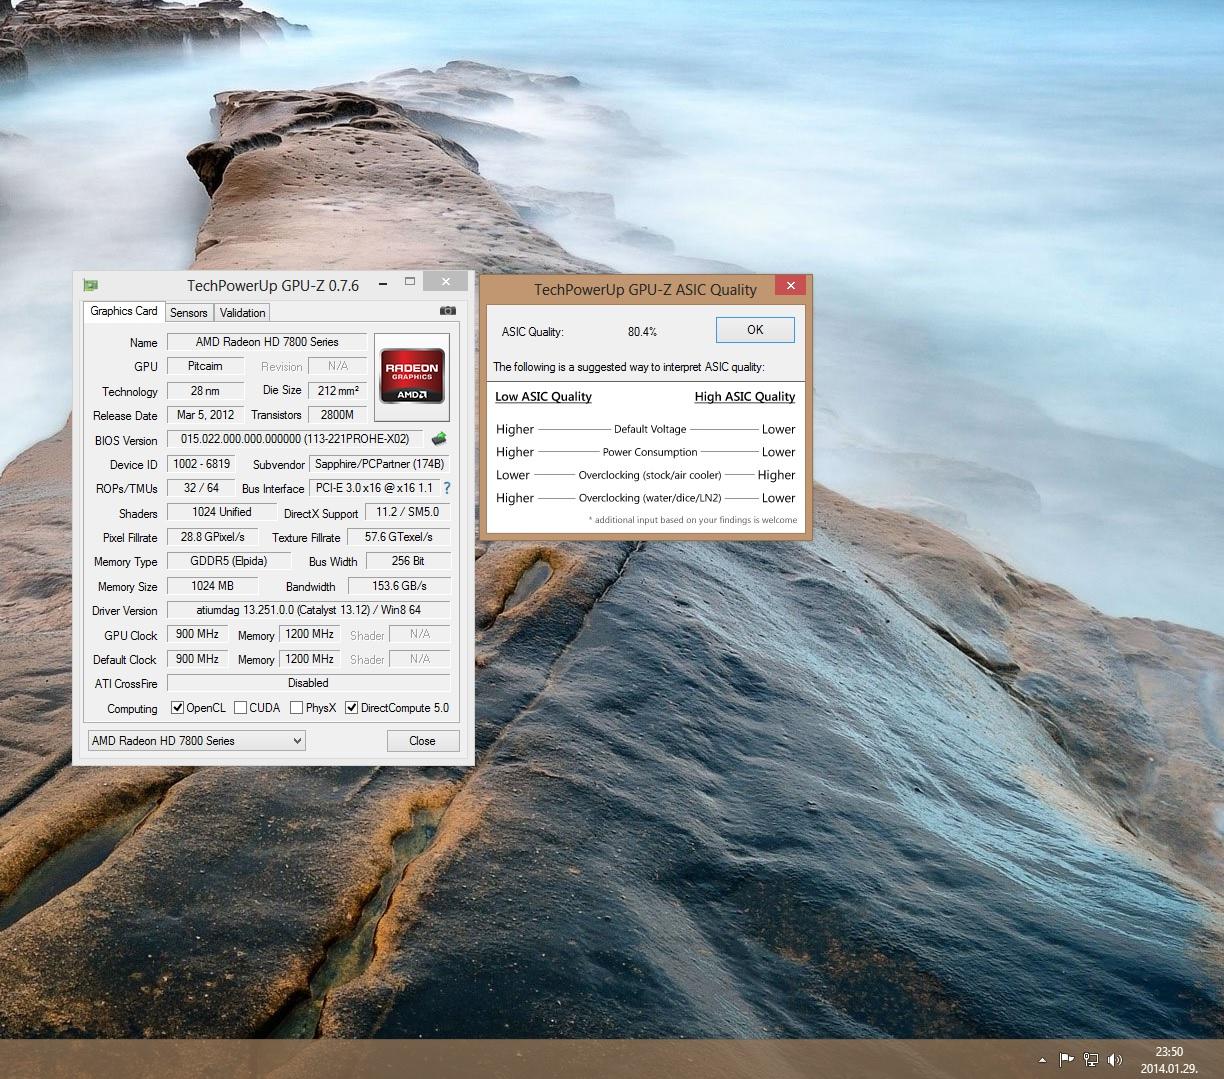Click the ATI CrossFire Disabled field
The width and height of the screenshot is (1224, 1079).
(x=308, y=683)
